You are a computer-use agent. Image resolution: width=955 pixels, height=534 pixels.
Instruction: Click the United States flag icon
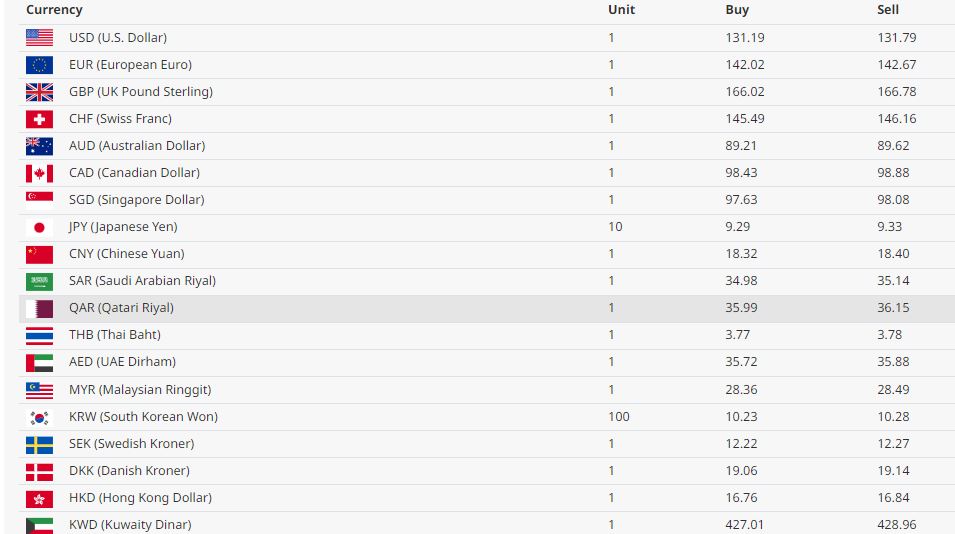click(x=39, y=38)
